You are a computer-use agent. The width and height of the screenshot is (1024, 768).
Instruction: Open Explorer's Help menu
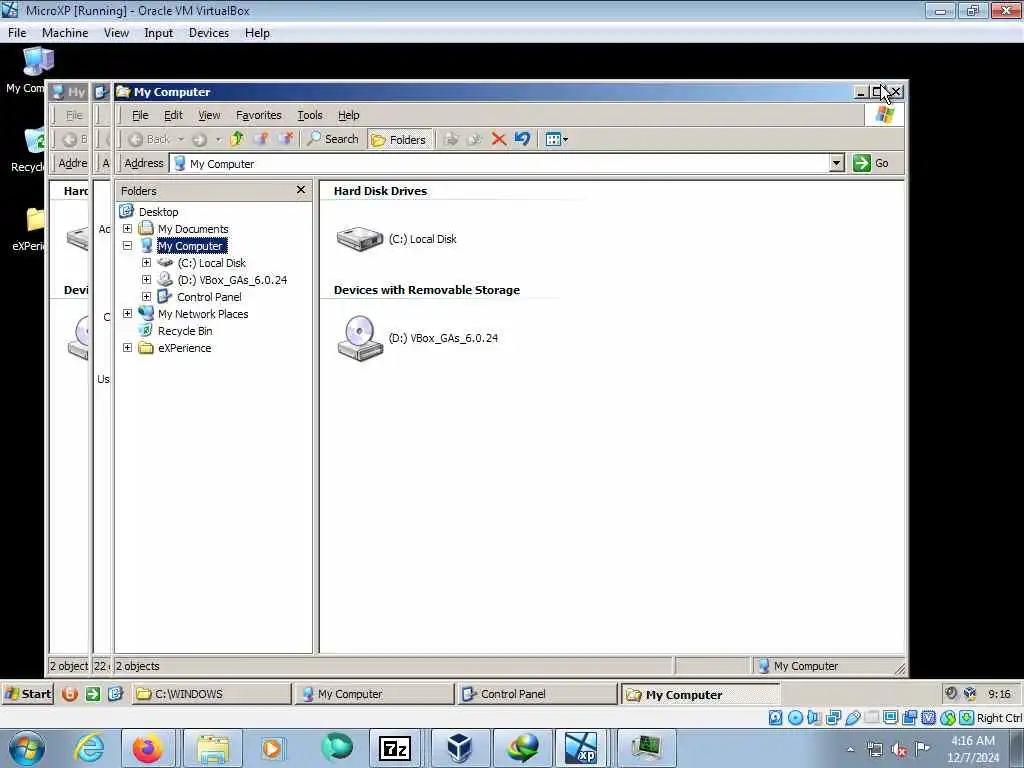coord(349,115)
